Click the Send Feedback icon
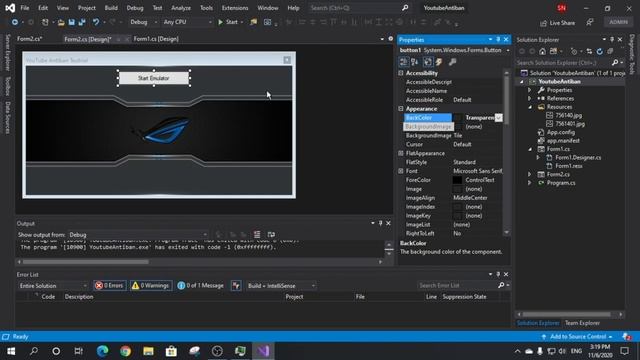640x360 pixels. click(589, 23)
